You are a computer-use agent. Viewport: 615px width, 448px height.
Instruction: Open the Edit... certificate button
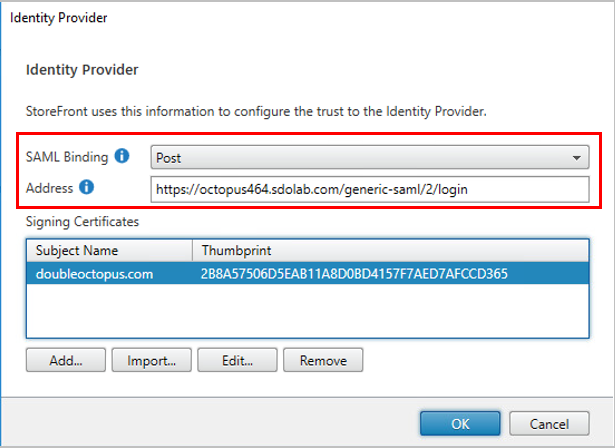tap(237, 360)
